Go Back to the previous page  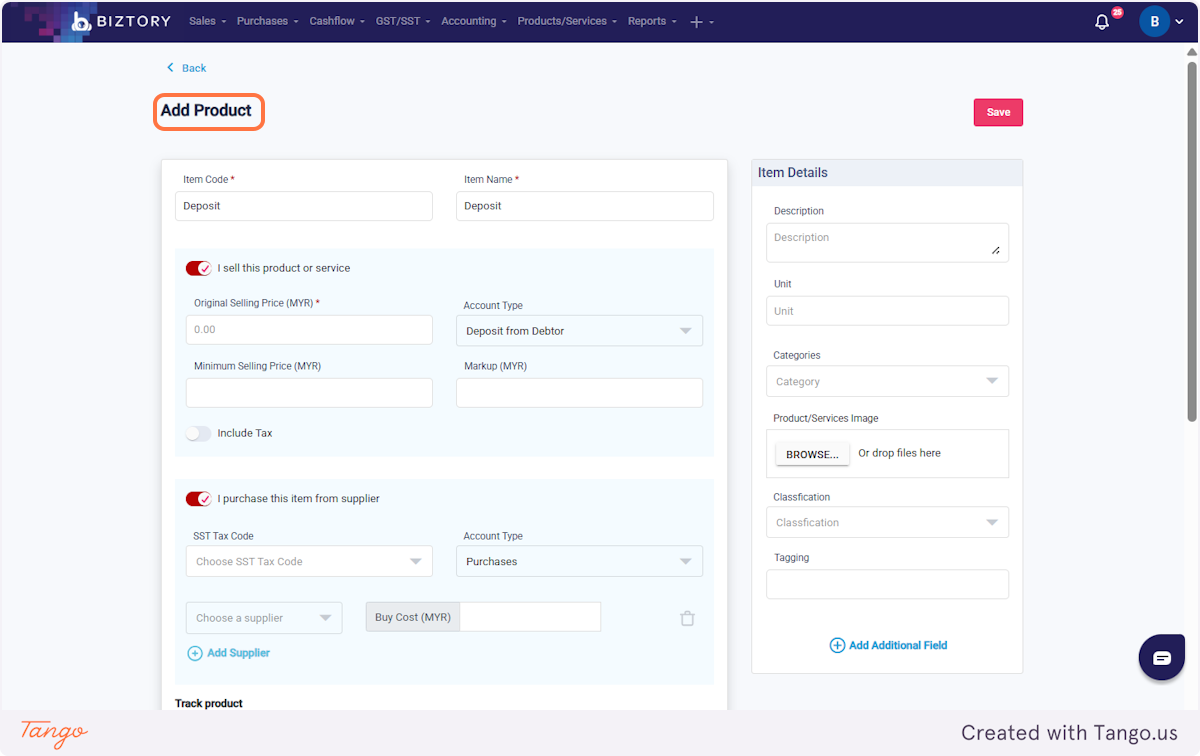pos(186,68)
